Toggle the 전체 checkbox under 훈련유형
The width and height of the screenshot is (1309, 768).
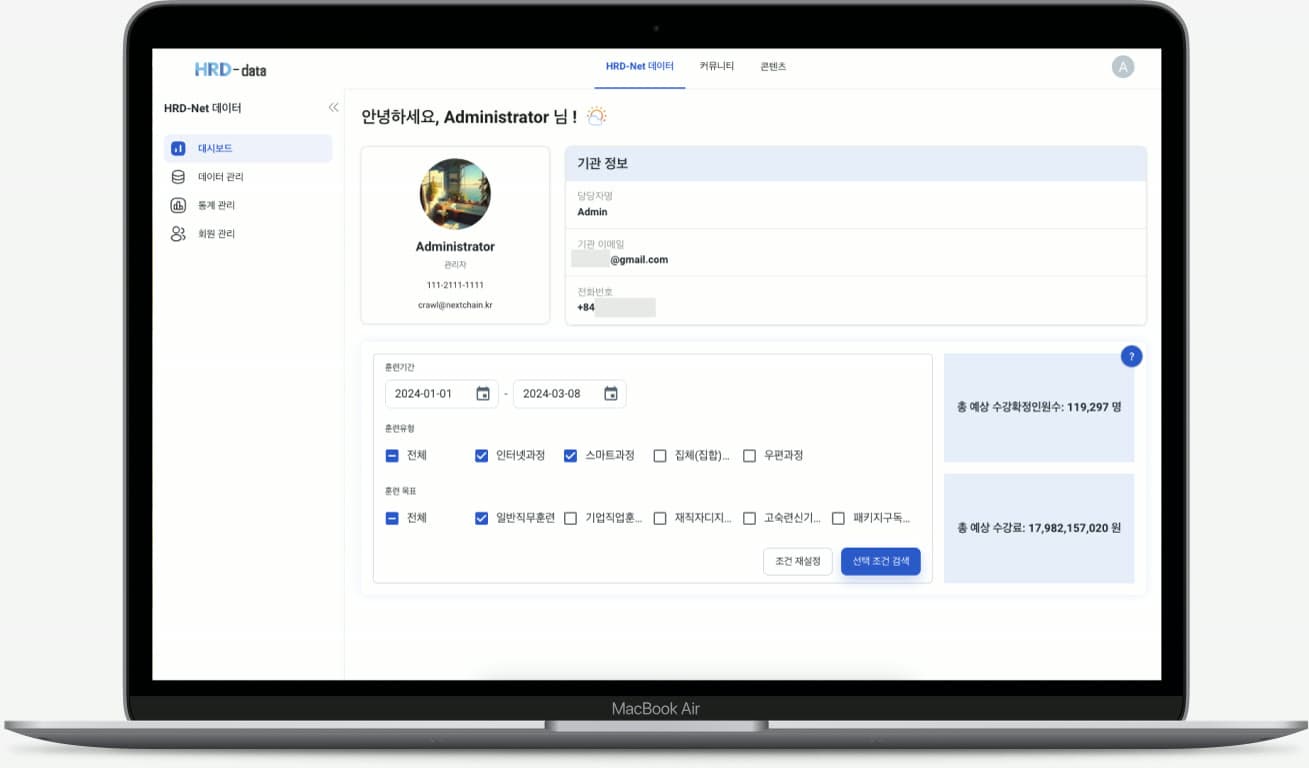(392, 456)
